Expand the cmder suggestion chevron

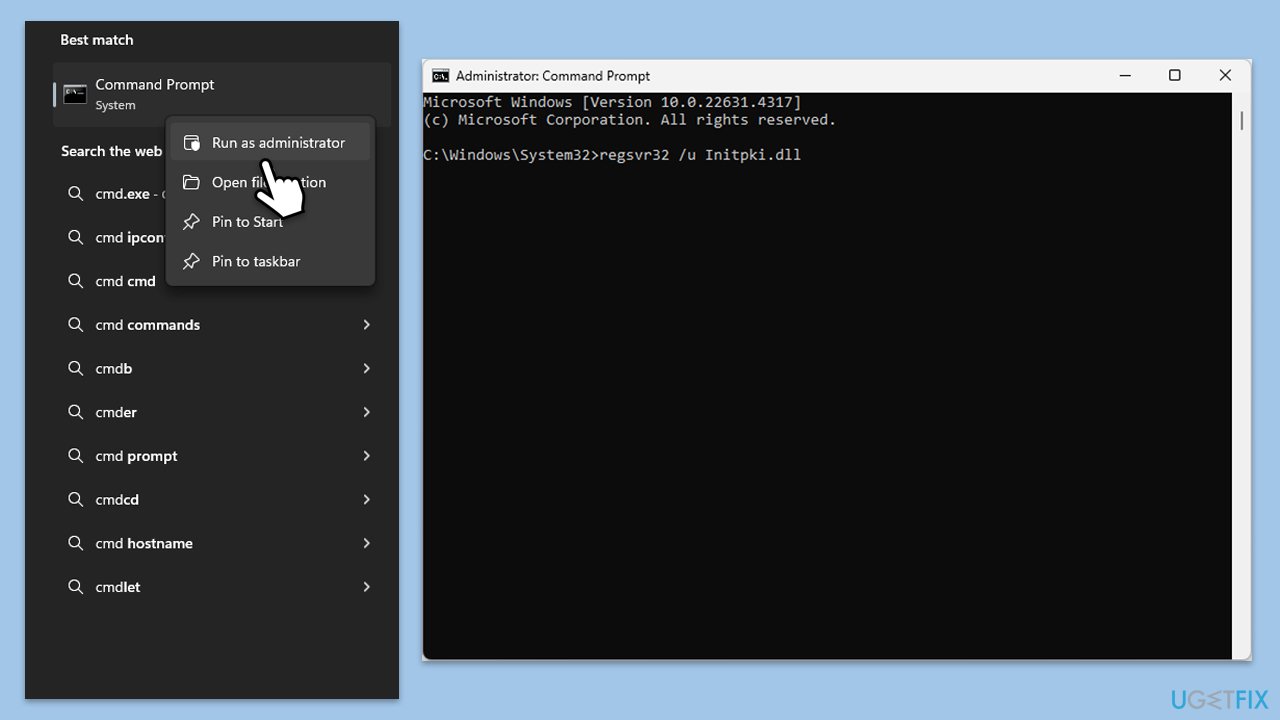point(366,412)
